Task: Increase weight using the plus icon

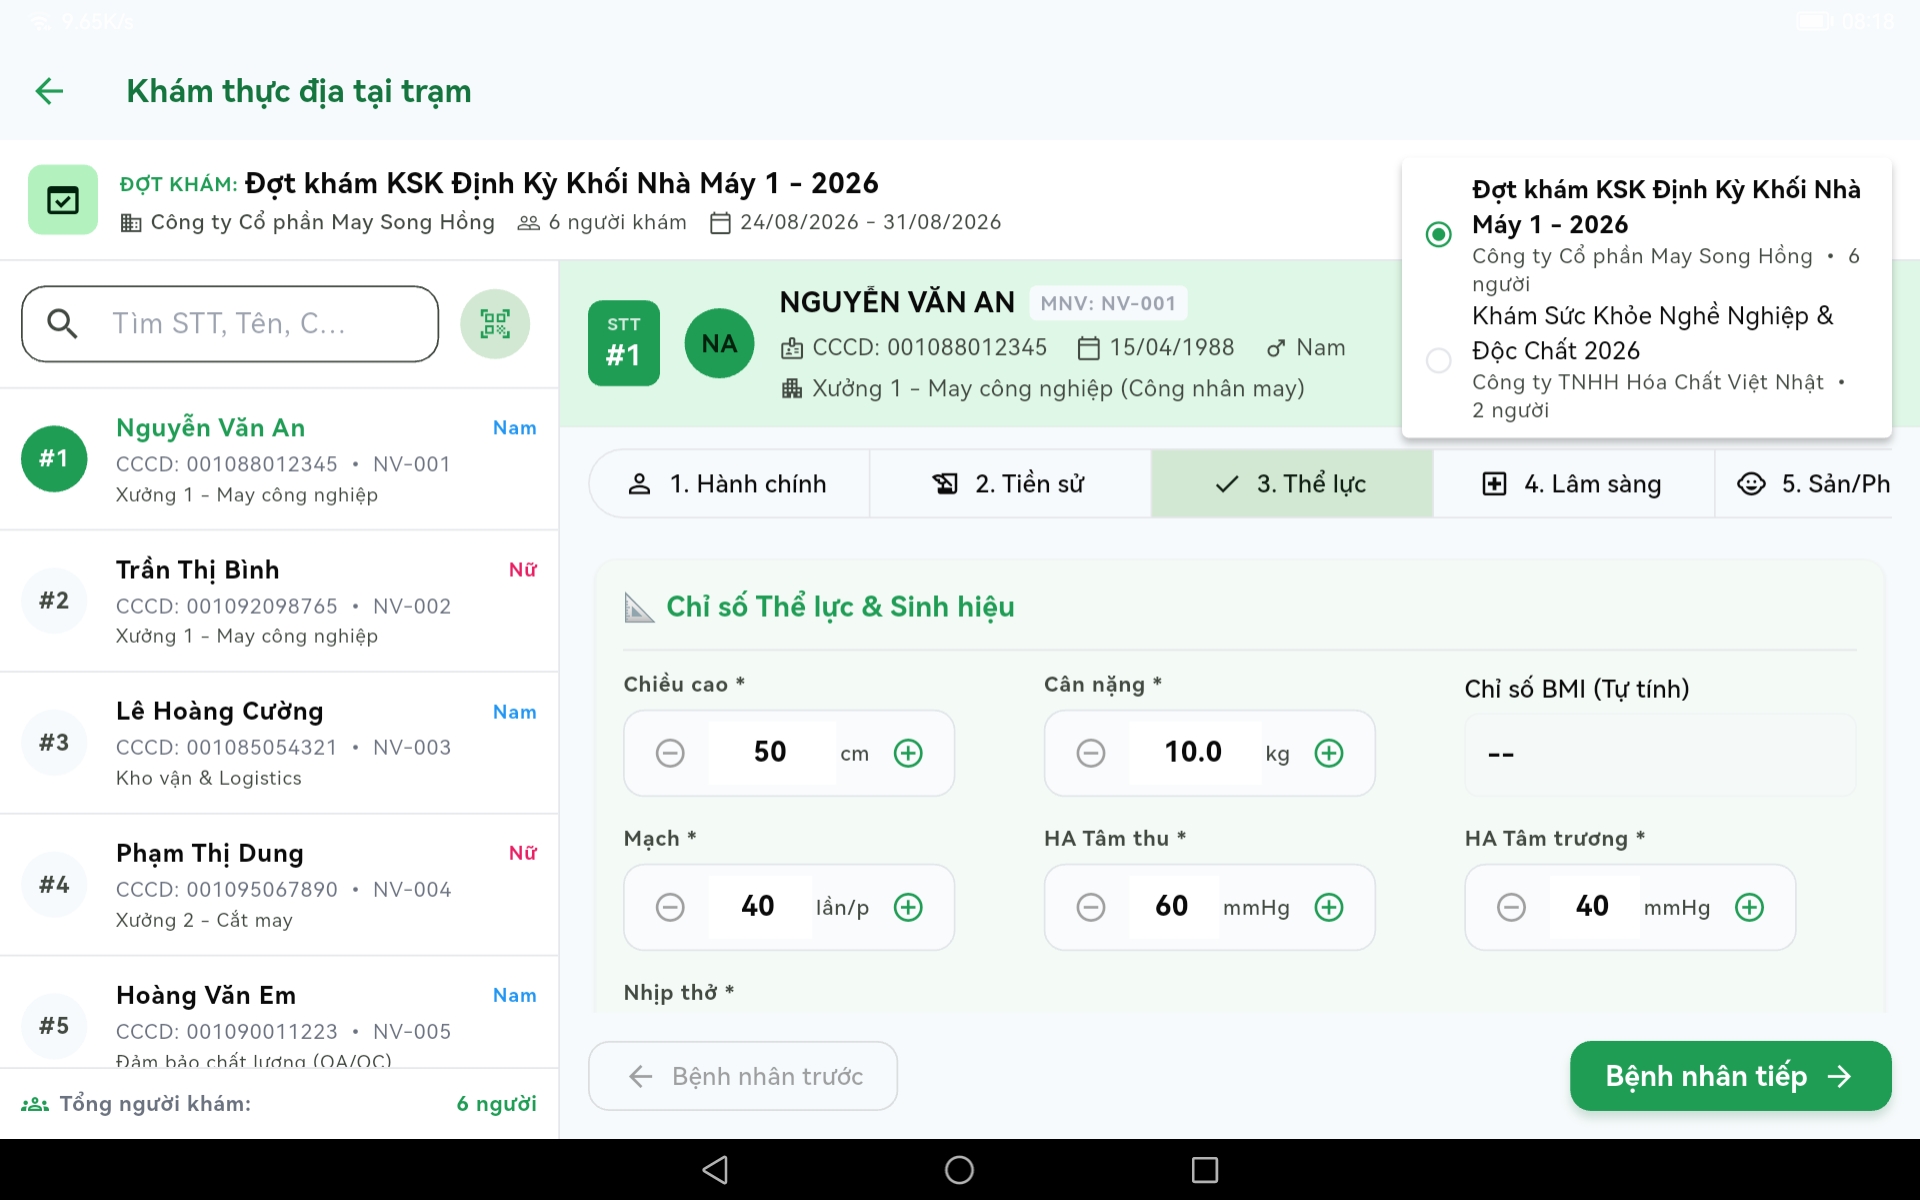Action: (1329, 753)
